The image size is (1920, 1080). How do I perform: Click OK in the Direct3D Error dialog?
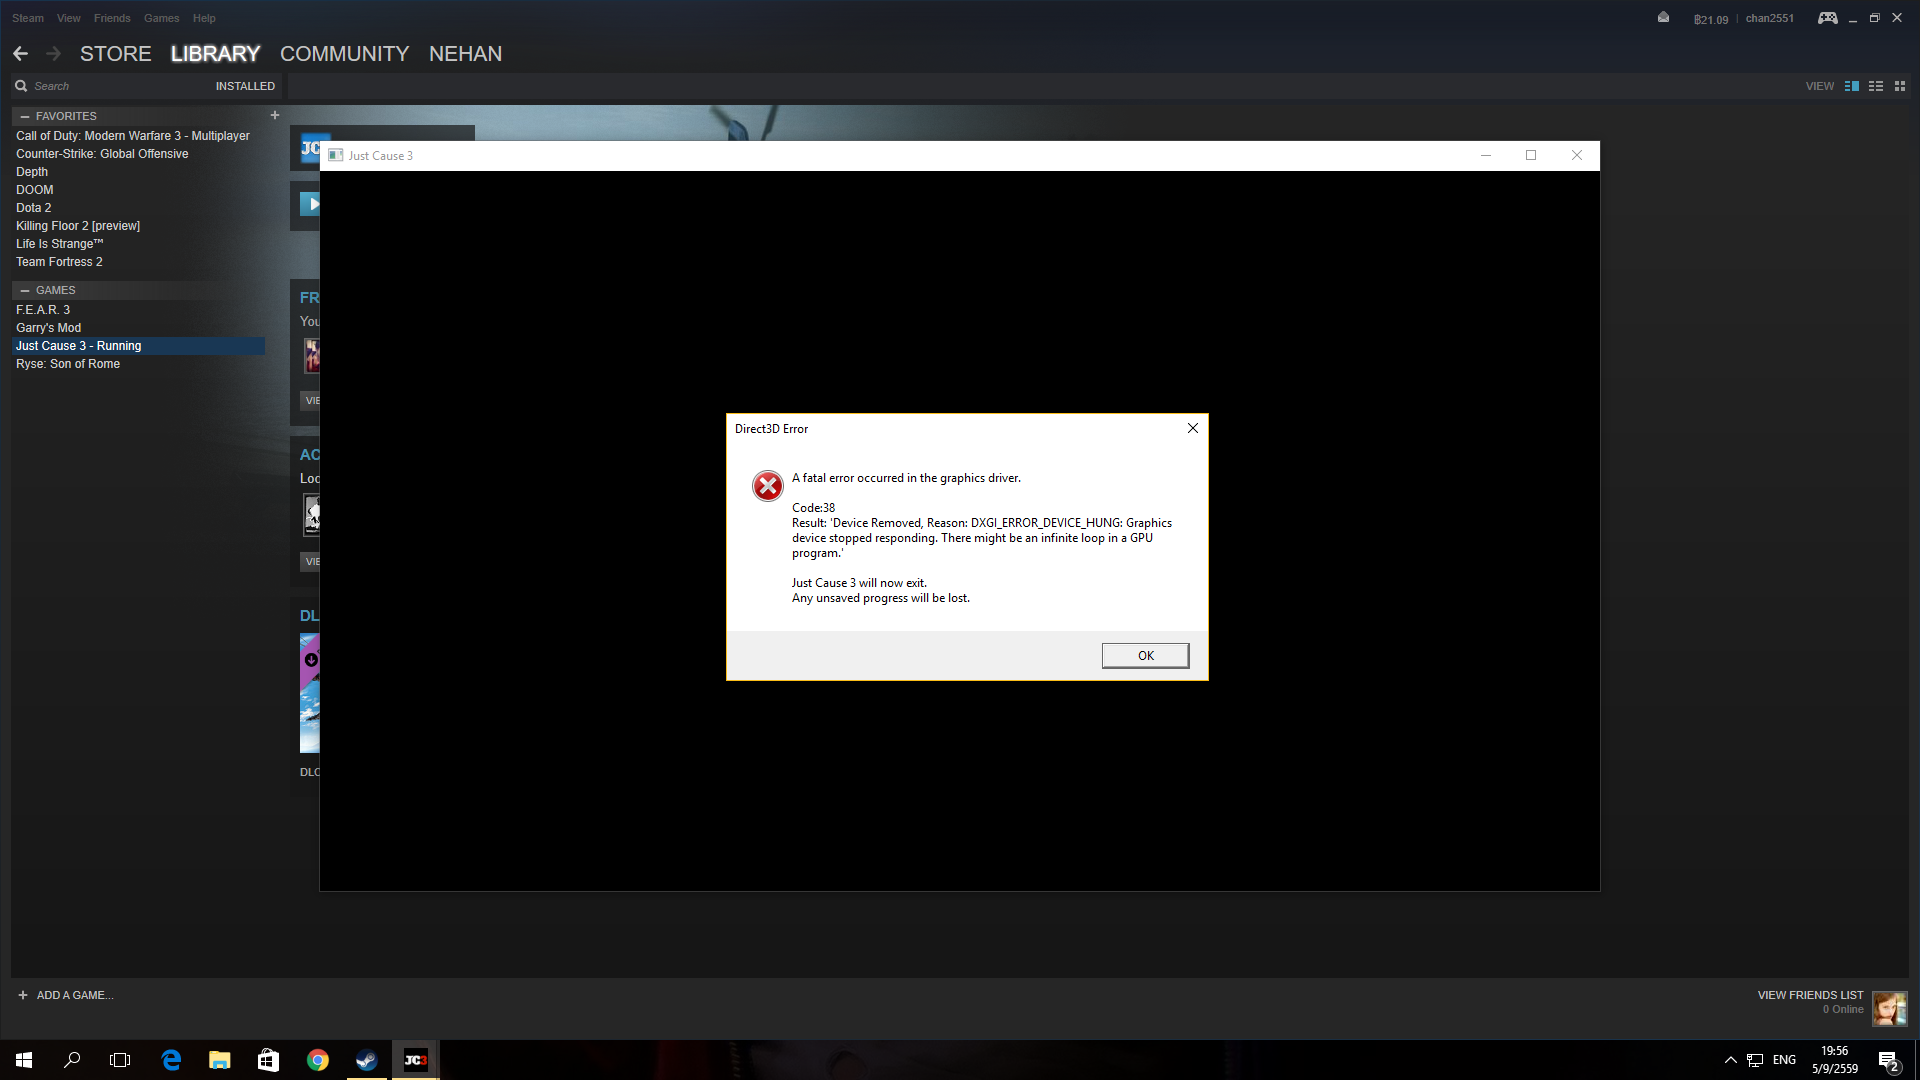coord(1145,656)
